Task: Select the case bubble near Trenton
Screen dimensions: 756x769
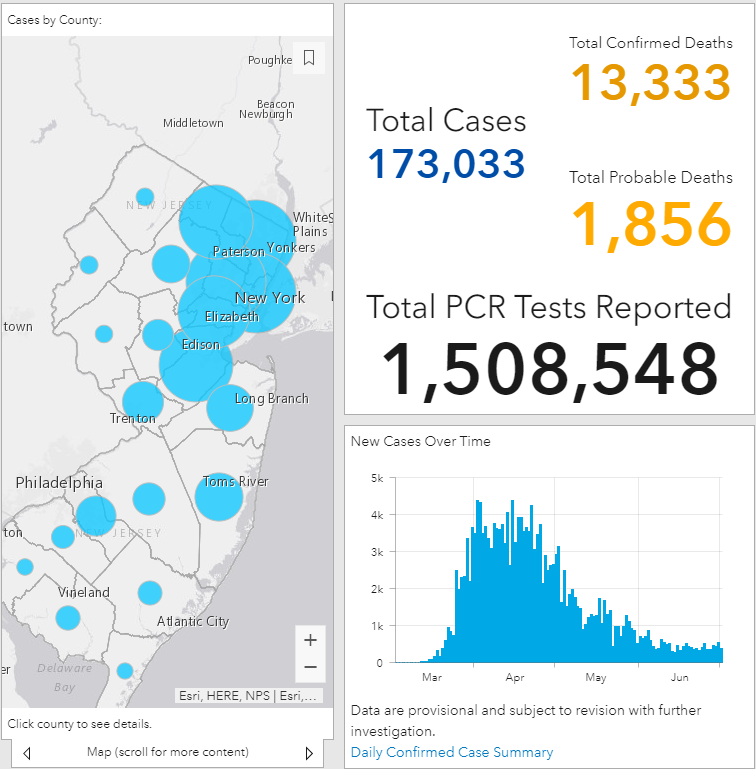Action: pyautogui.click(x=143, y=402)
